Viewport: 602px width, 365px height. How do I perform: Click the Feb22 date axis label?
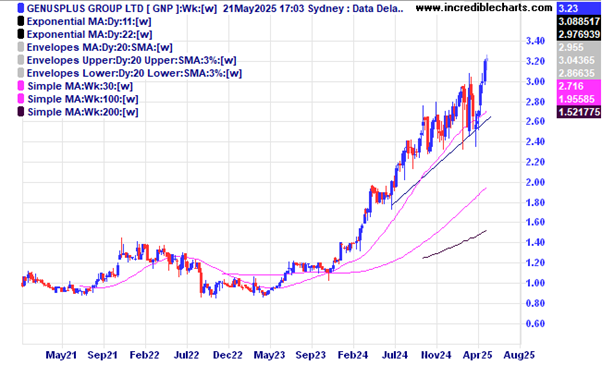tap(144, 355)
